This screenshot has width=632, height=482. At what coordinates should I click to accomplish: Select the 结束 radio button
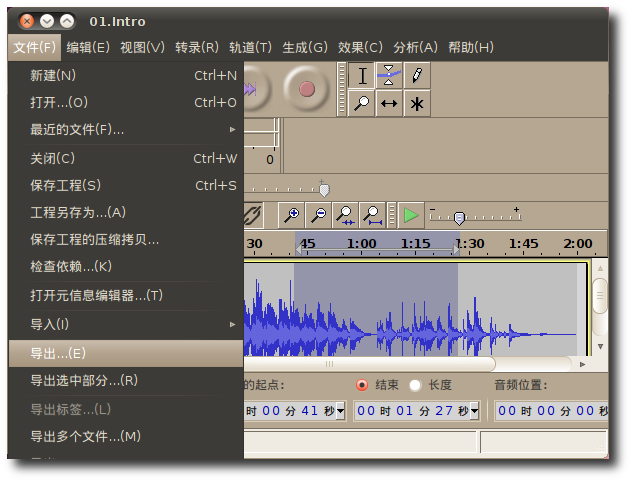[x=362, y=385]
